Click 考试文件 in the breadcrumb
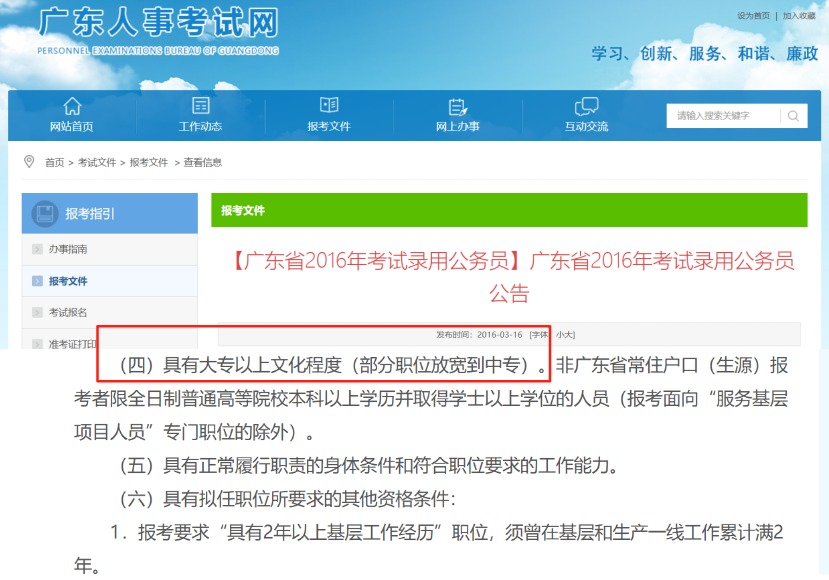 point(96,162)
